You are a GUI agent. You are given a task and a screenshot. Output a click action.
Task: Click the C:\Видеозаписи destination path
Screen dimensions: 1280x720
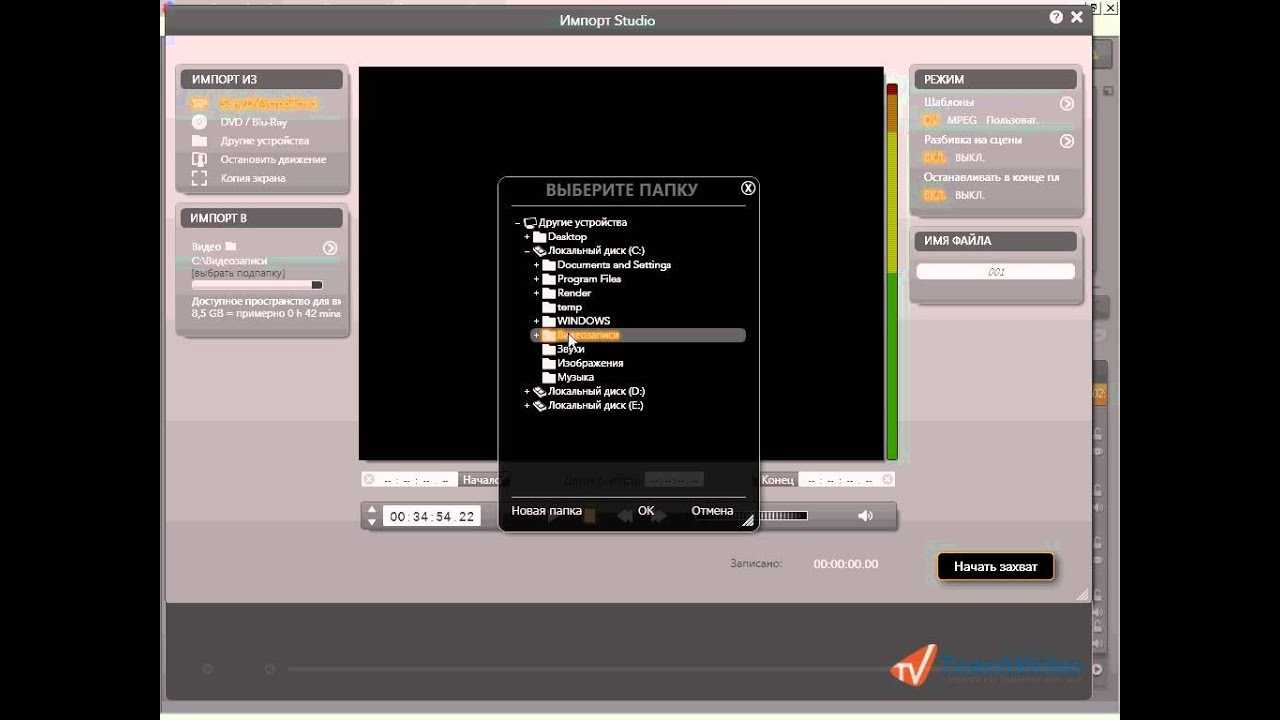coord(229,261)
